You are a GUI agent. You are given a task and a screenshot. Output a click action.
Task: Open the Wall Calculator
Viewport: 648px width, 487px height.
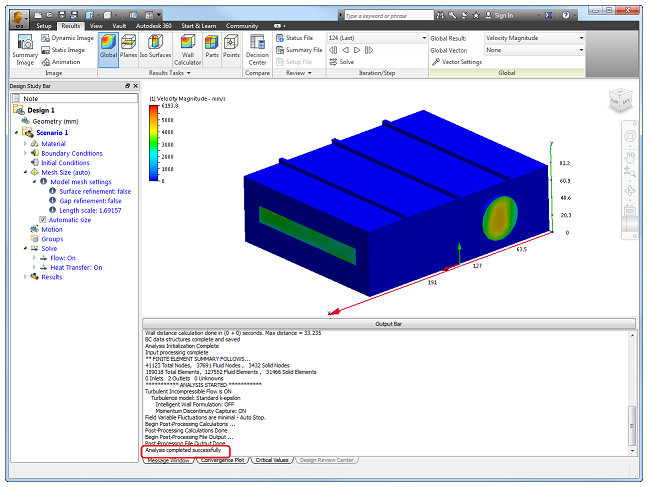187,50
